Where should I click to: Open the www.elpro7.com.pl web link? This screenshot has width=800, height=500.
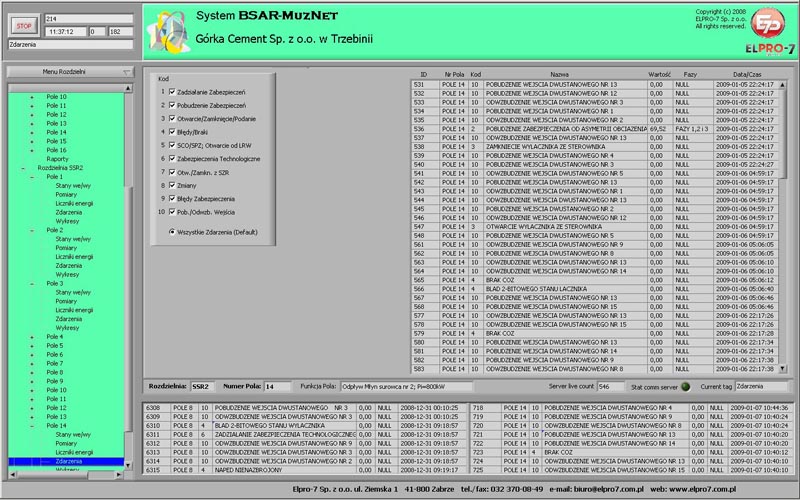705,489
